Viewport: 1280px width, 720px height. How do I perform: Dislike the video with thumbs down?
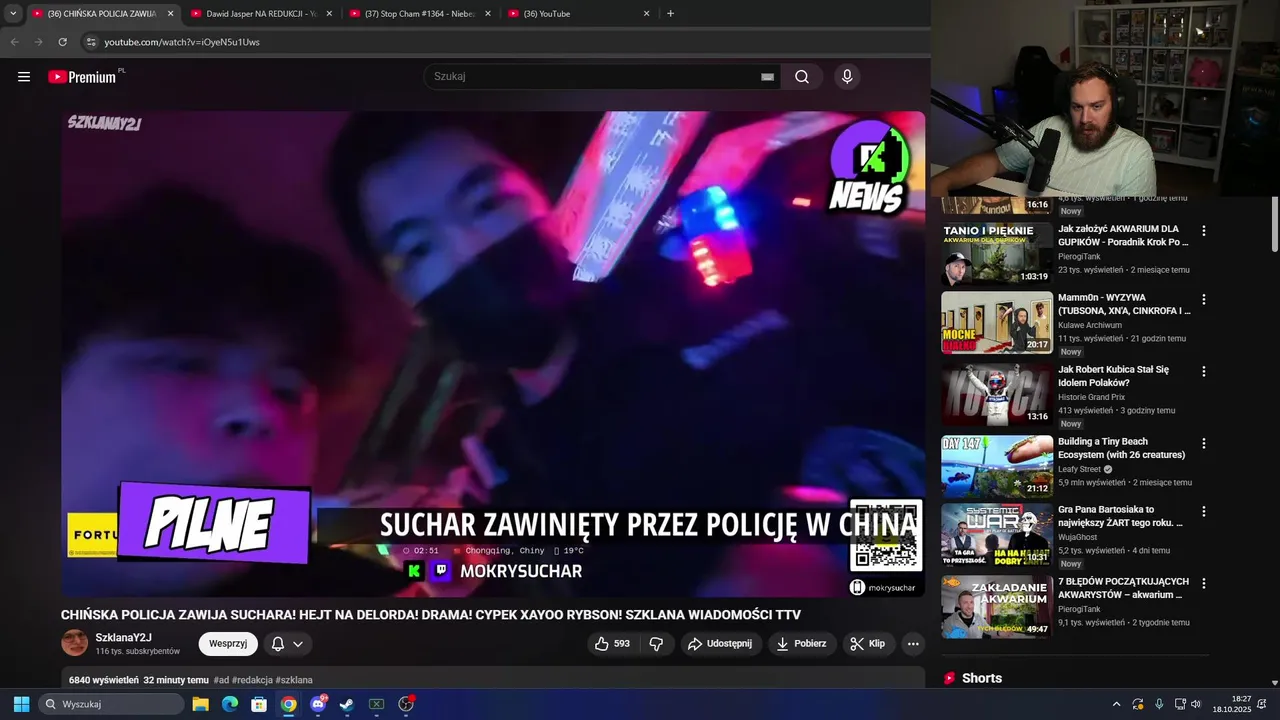point(656,644)
